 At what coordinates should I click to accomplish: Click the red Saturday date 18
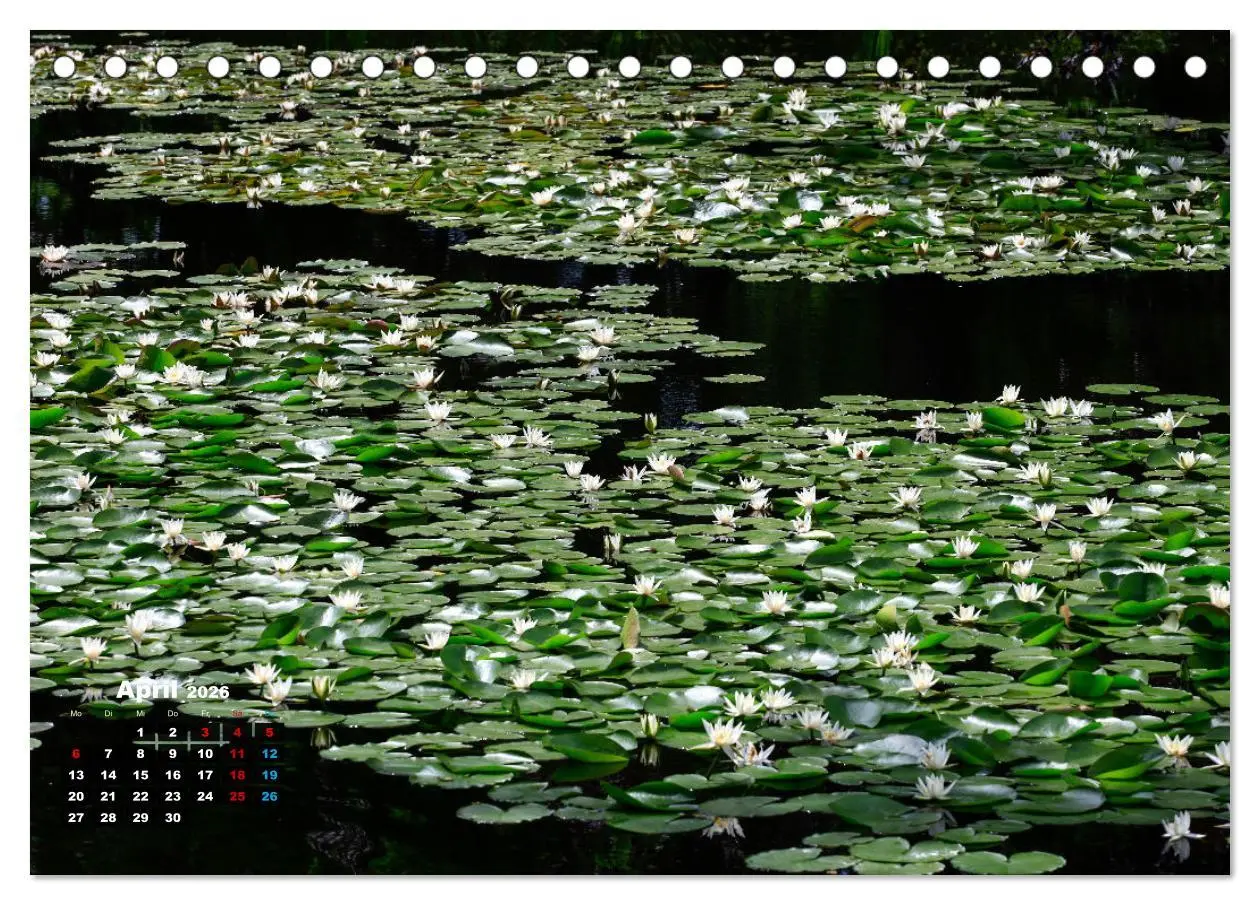click(x=237, y=775)
